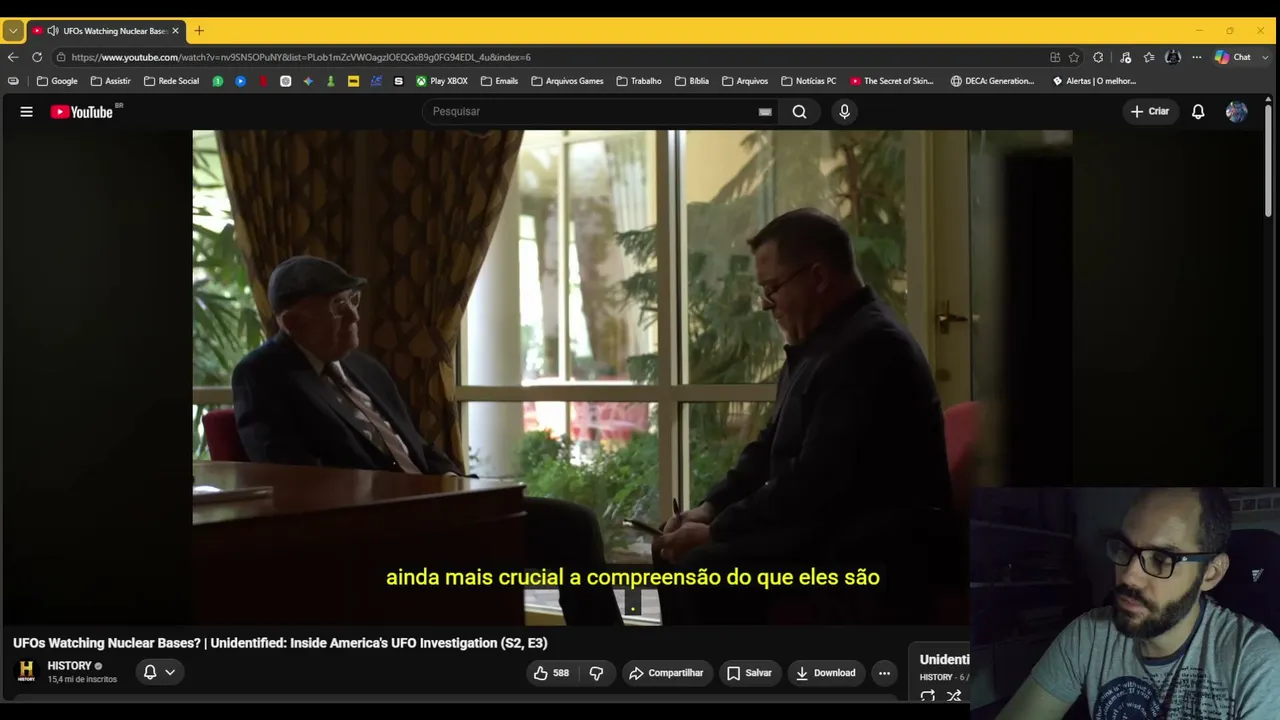This screenshot has width=1280, height=720.
Task: Open more actions ellipsis below video
Action: tap(884, 673)
